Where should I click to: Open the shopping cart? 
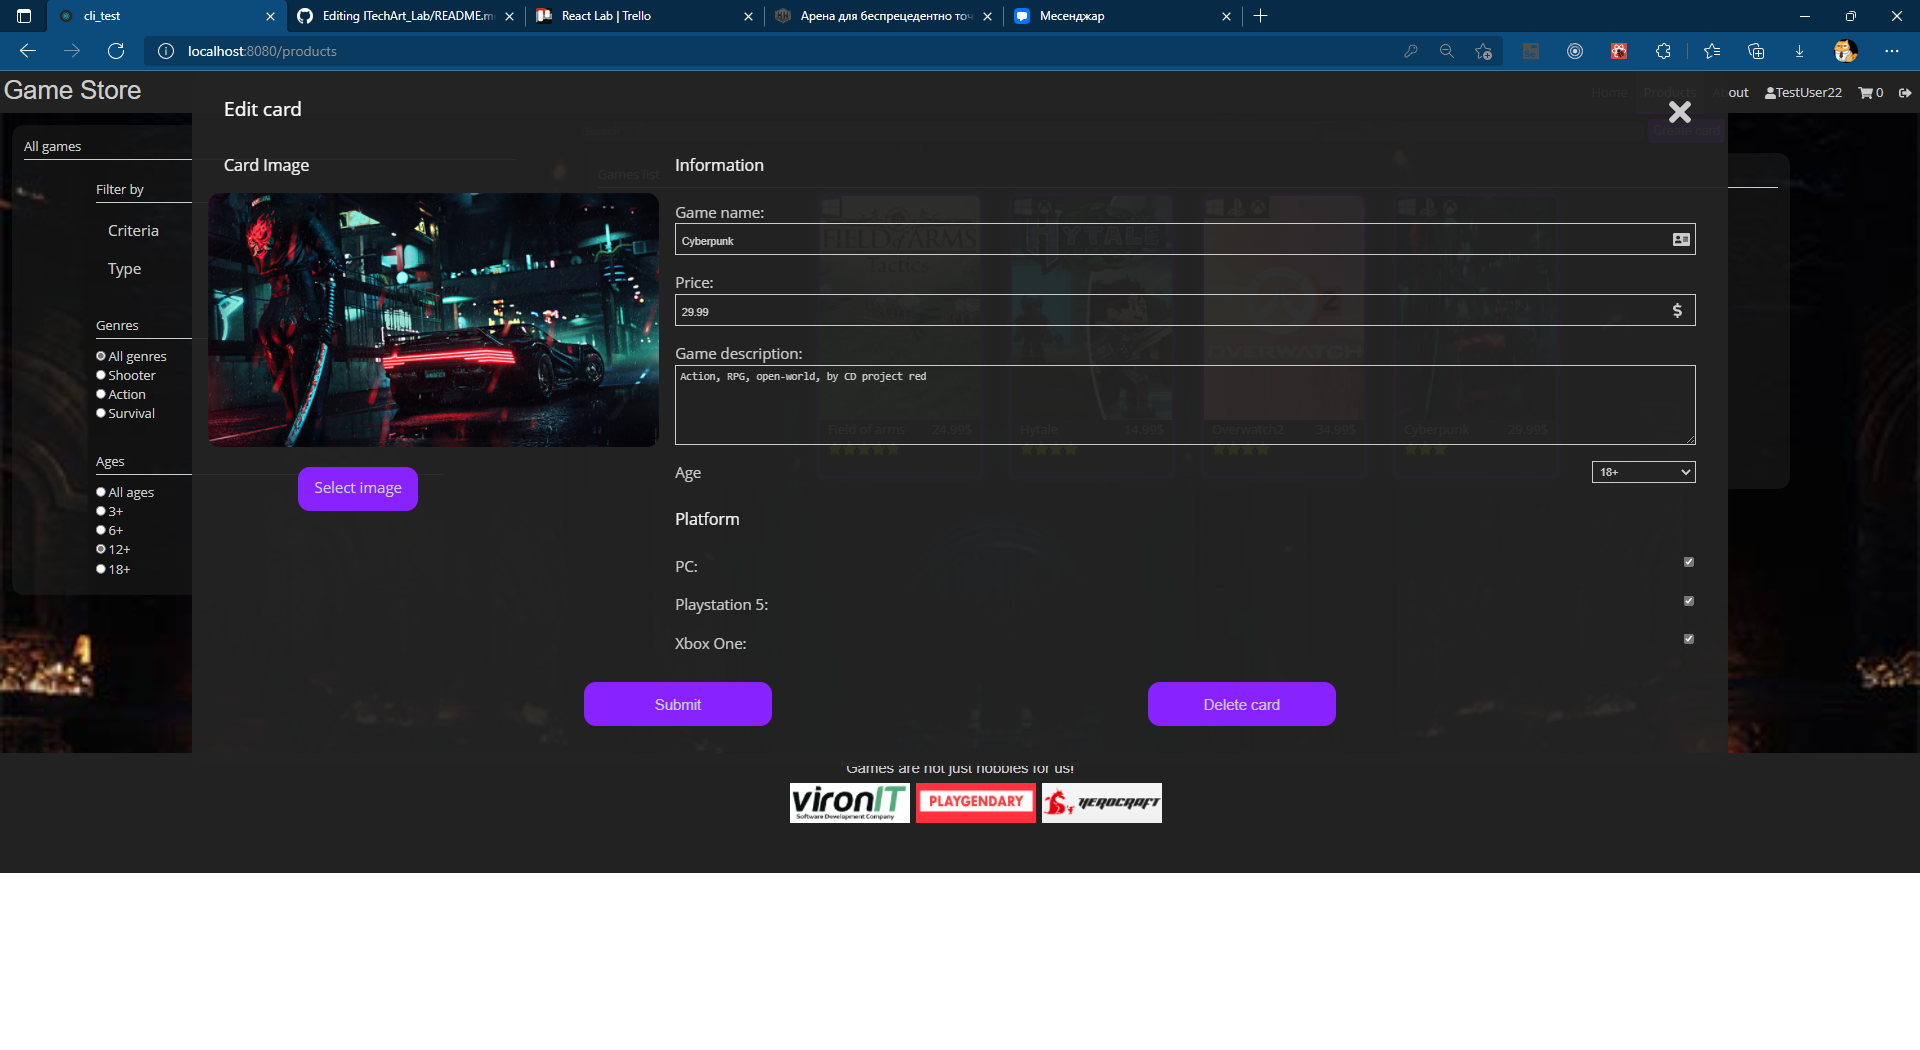click(x=1866, y=92)
